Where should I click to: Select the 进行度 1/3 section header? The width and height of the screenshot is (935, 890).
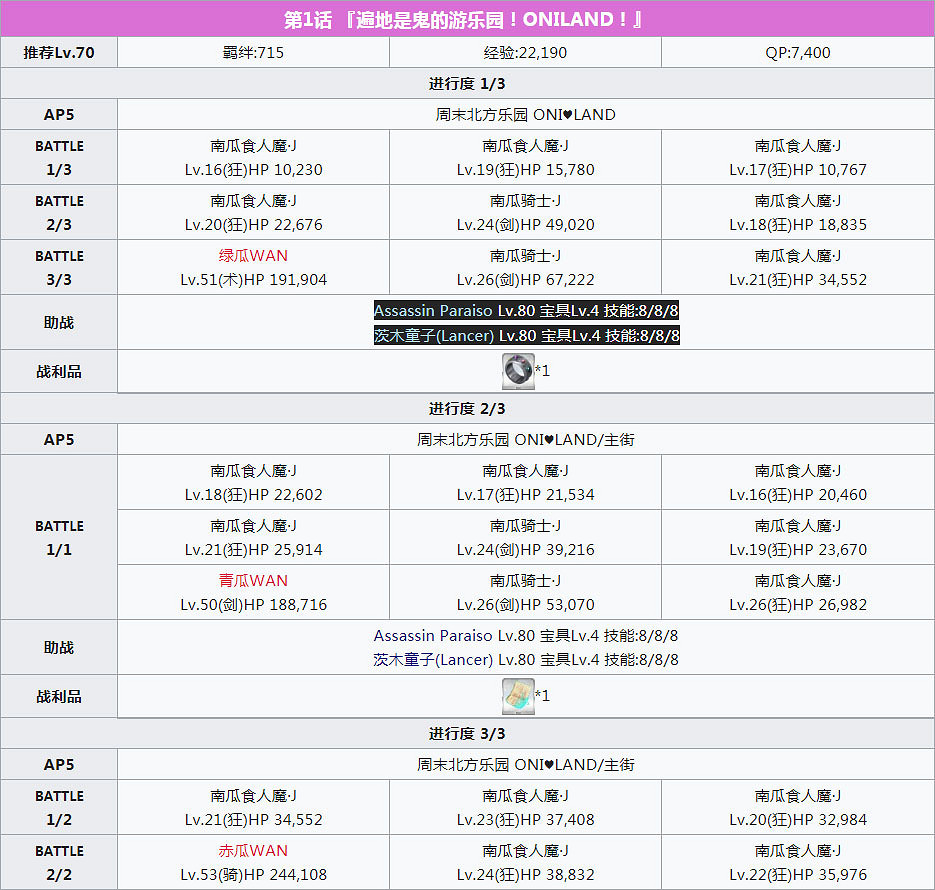pyautogui.click(x=467, y=83)
